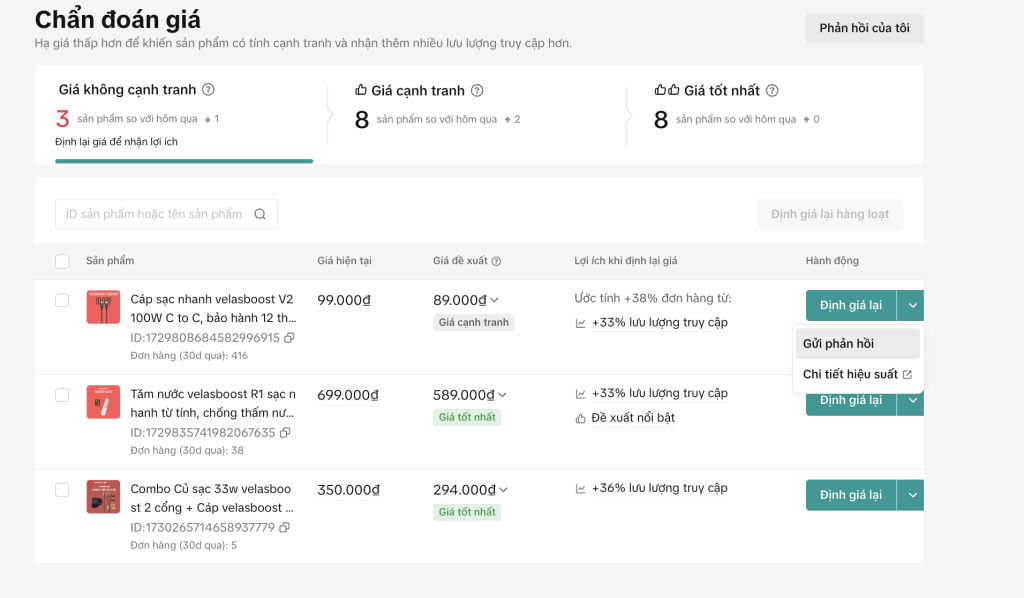
Task: Click help icon beside Giá không cạnh tranh
Action: [208, 90]
